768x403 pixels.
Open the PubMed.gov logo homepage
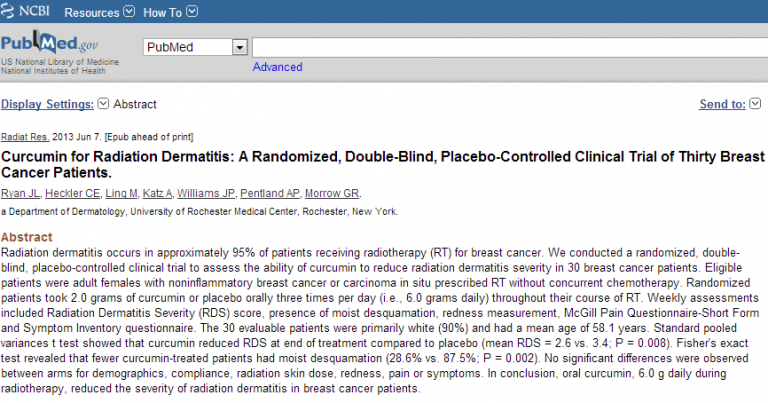point(49,44)
